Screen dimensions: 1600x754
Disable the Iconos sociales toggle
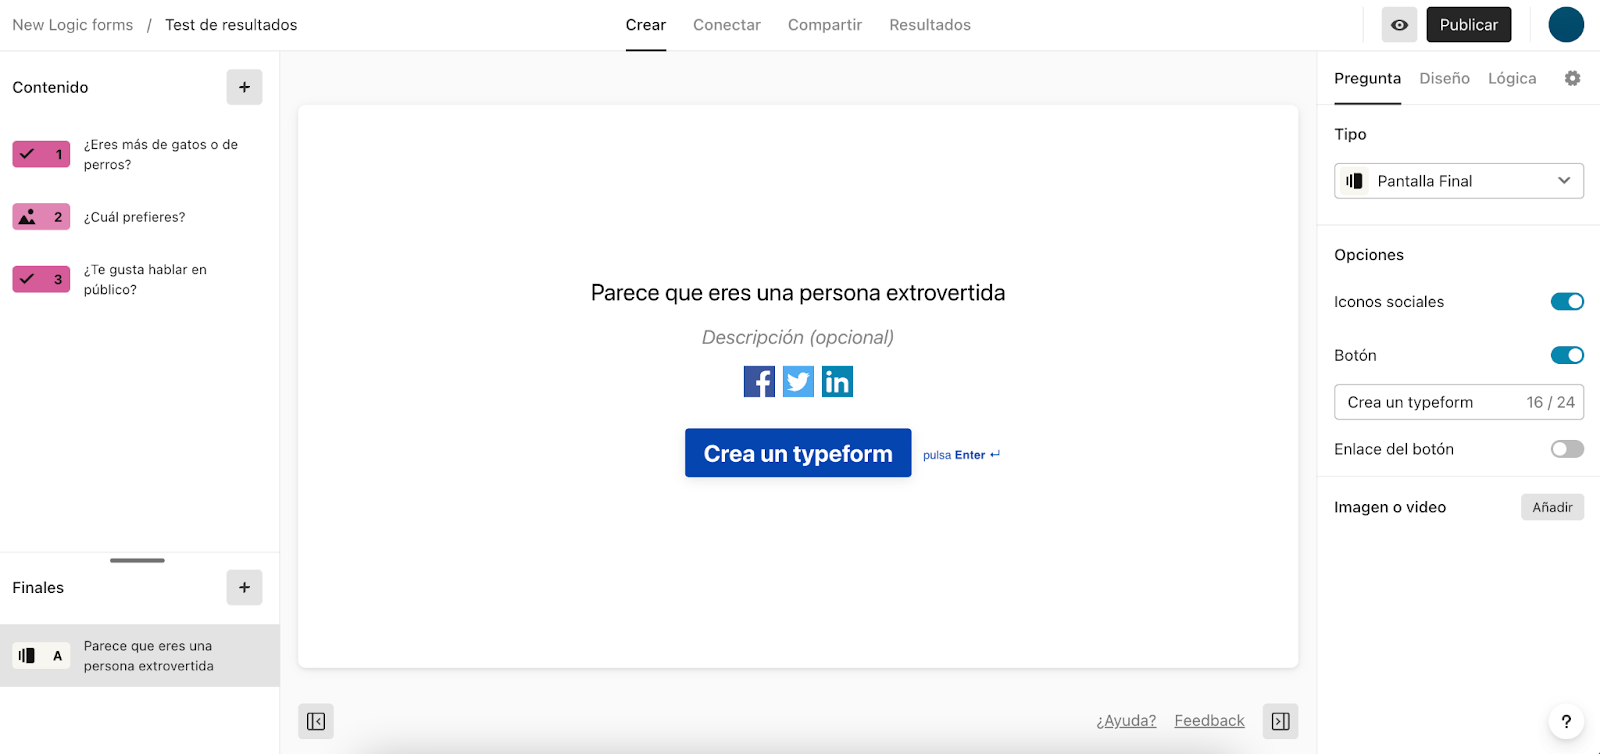(x=1567, y=301)
